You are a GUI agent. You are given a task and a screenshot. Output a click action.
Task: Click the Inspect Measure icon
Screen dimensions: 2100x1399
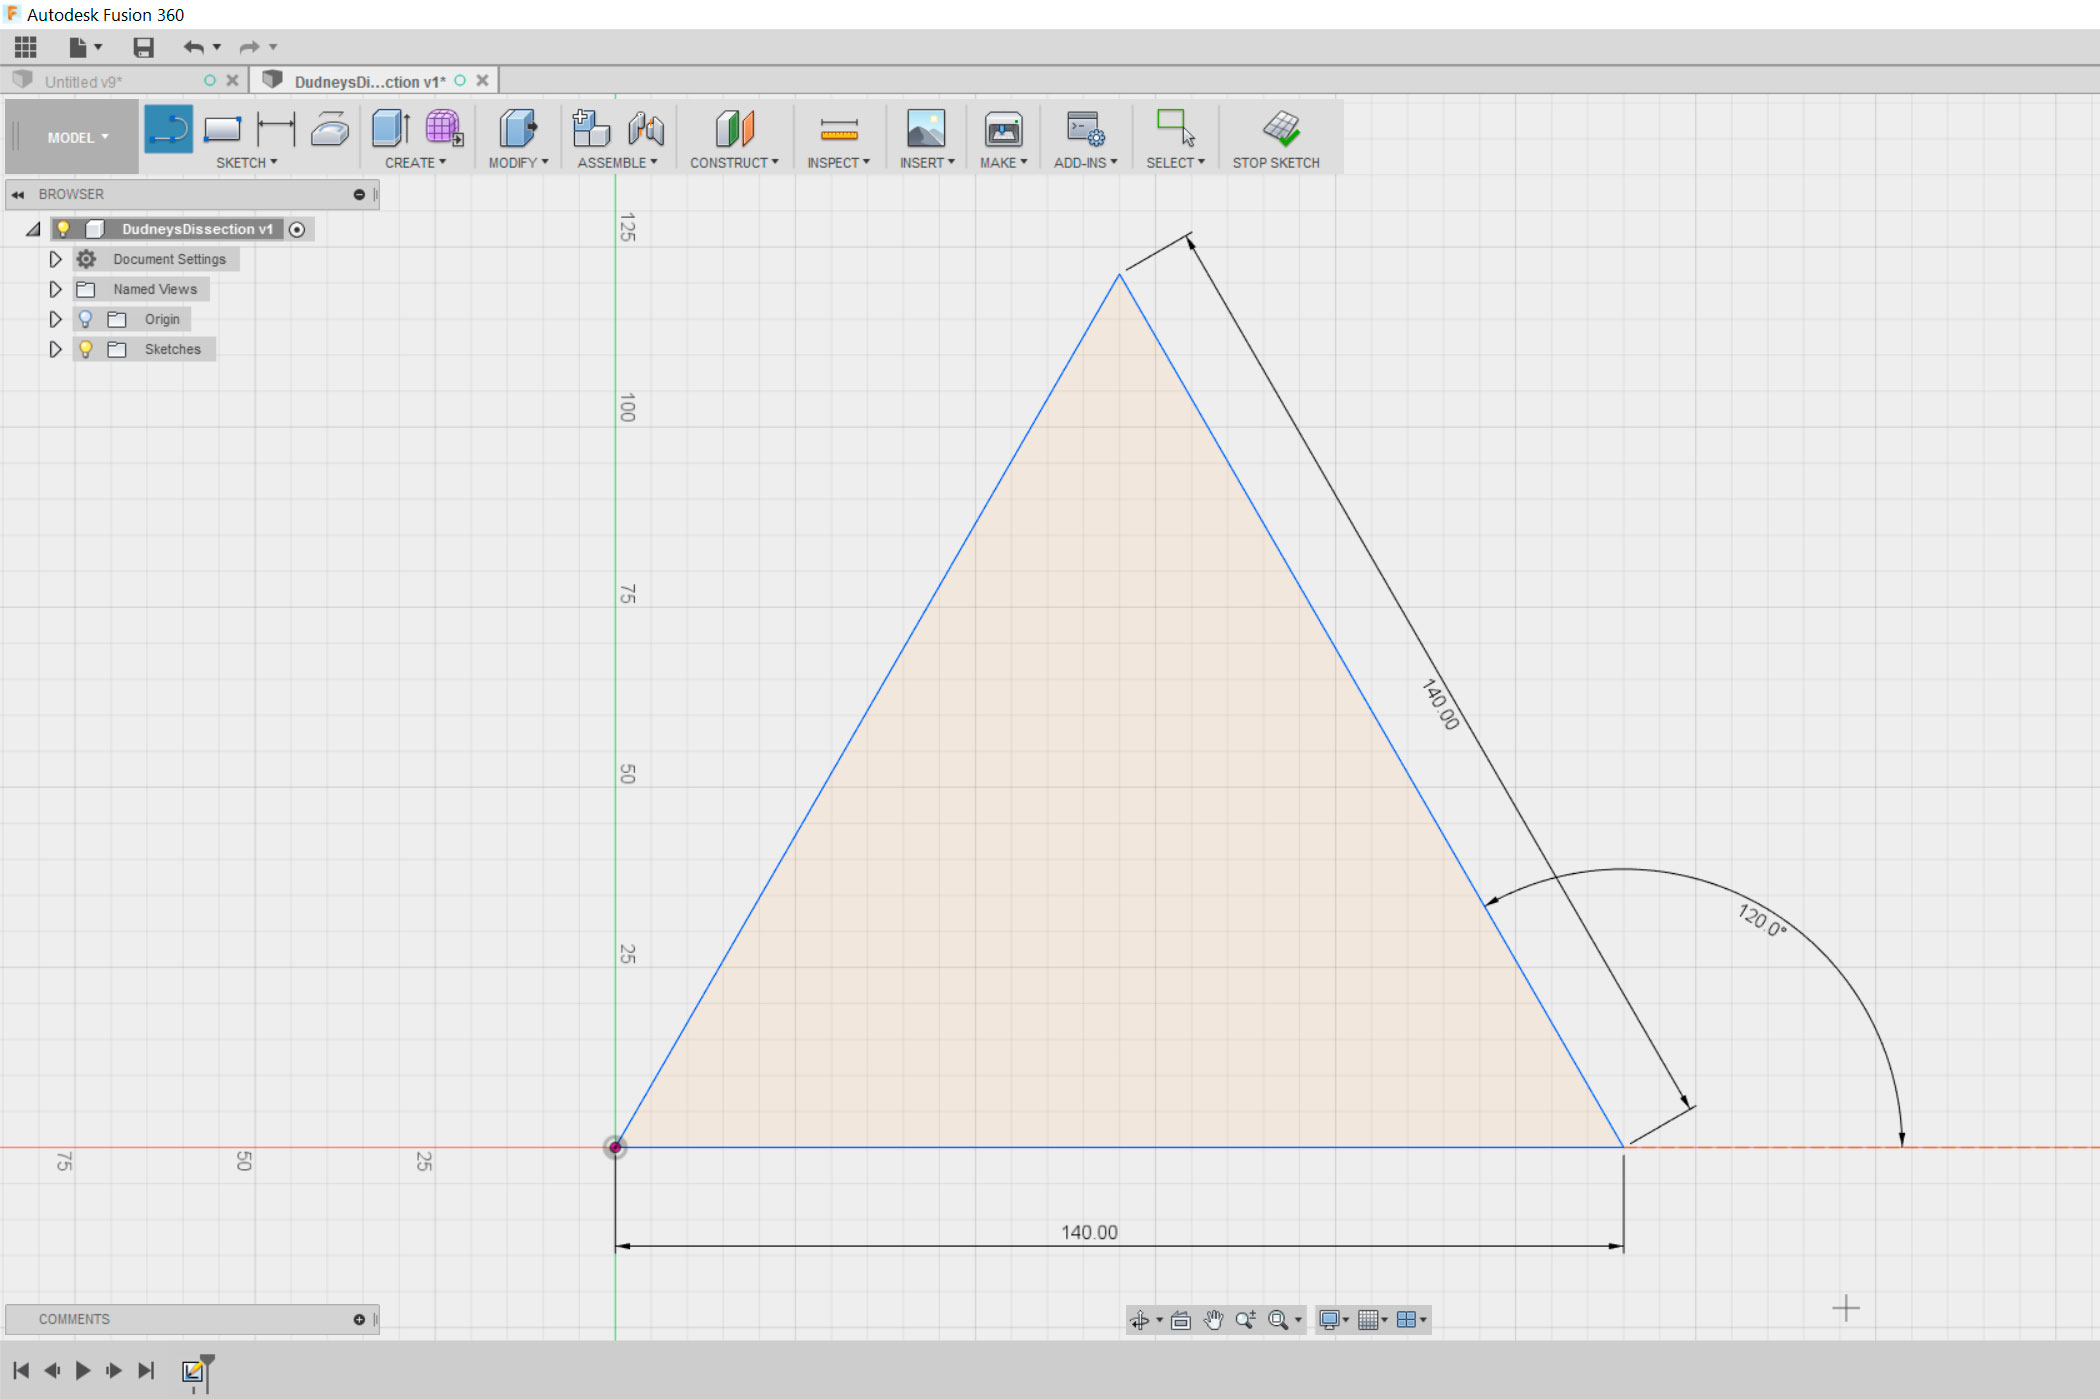[x=838, y=129]
